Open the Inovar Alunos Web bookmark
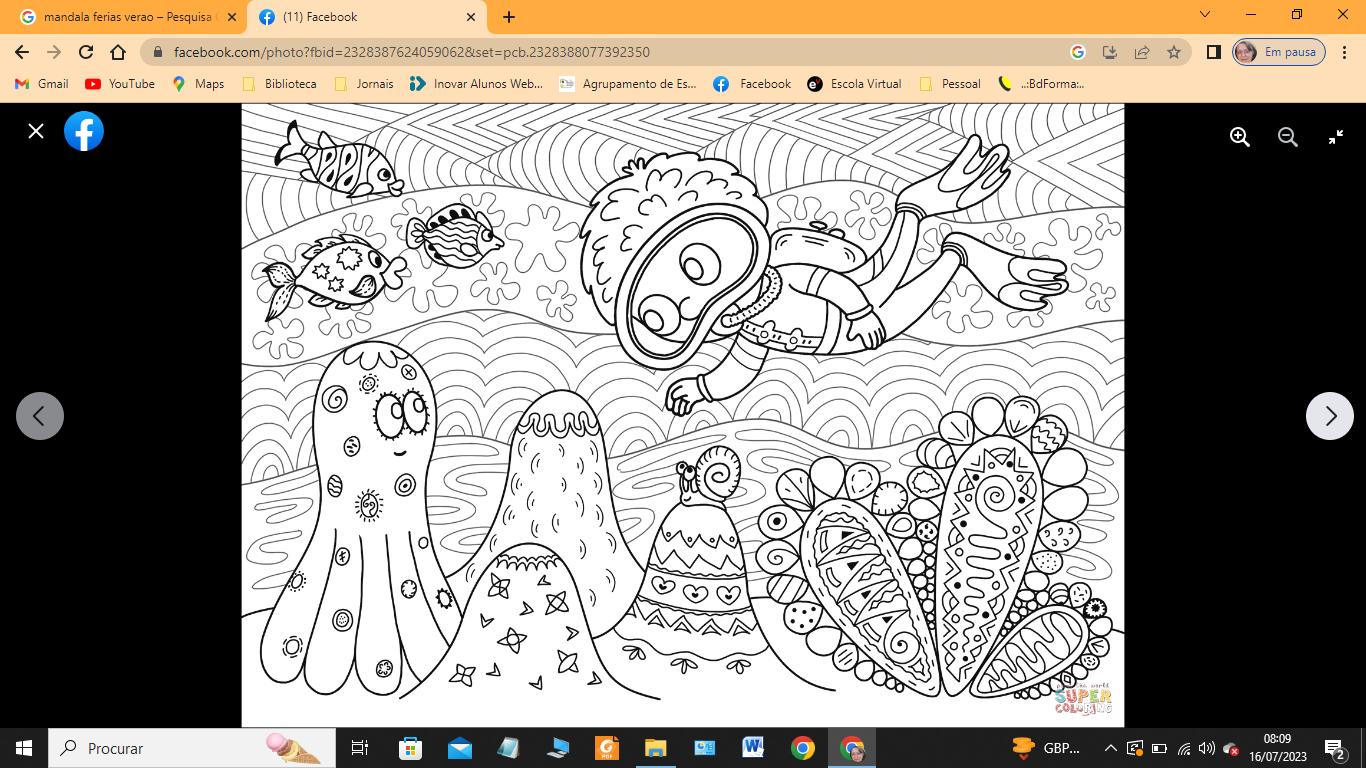 (x=477, y=84)
